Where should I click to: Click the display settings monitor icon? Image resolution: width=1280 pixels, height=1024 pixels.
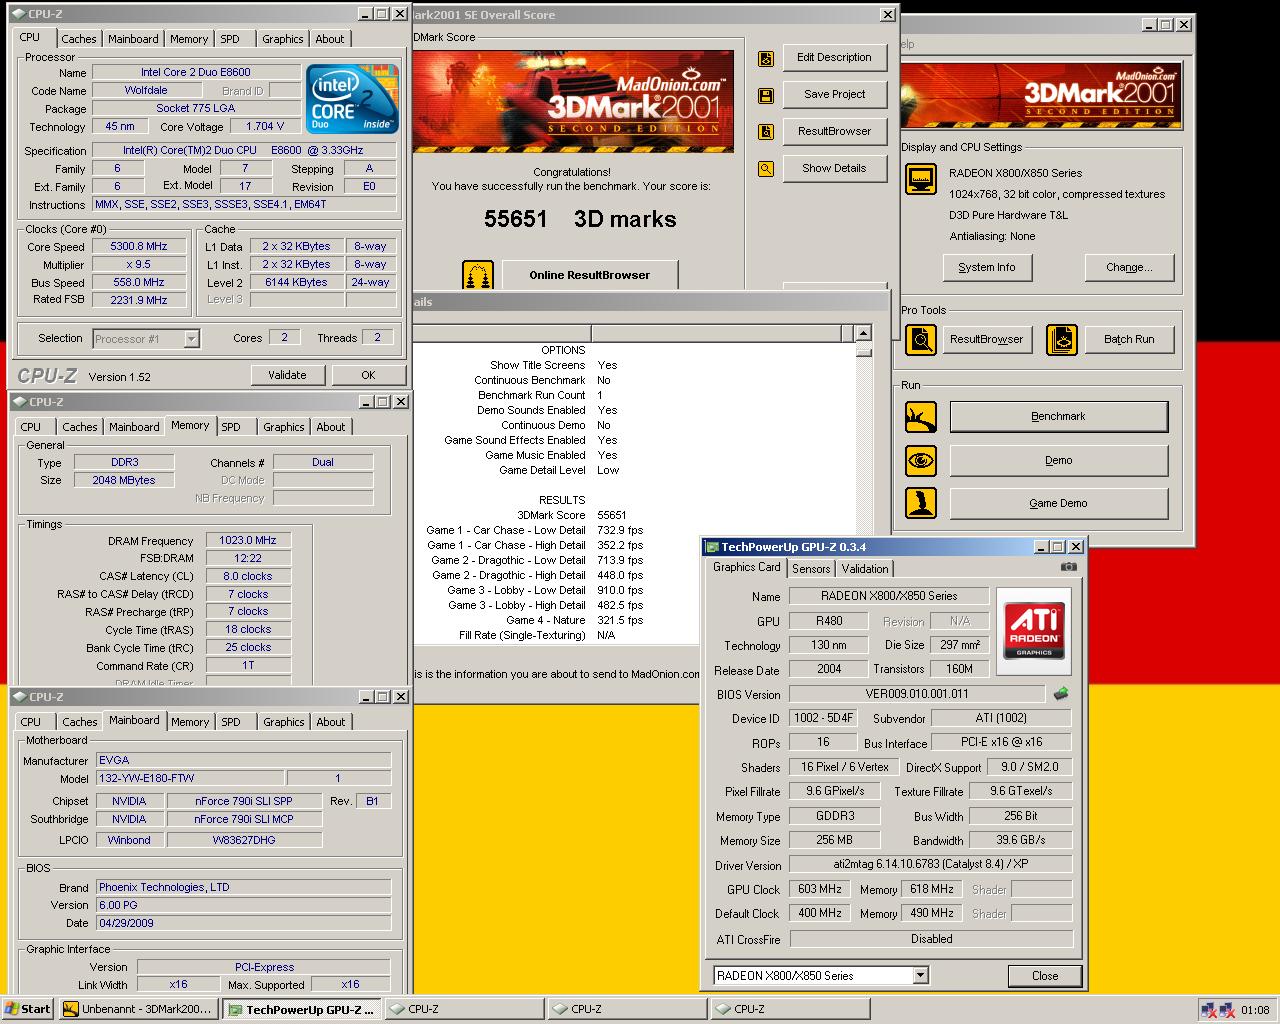[x=921, y=179]
